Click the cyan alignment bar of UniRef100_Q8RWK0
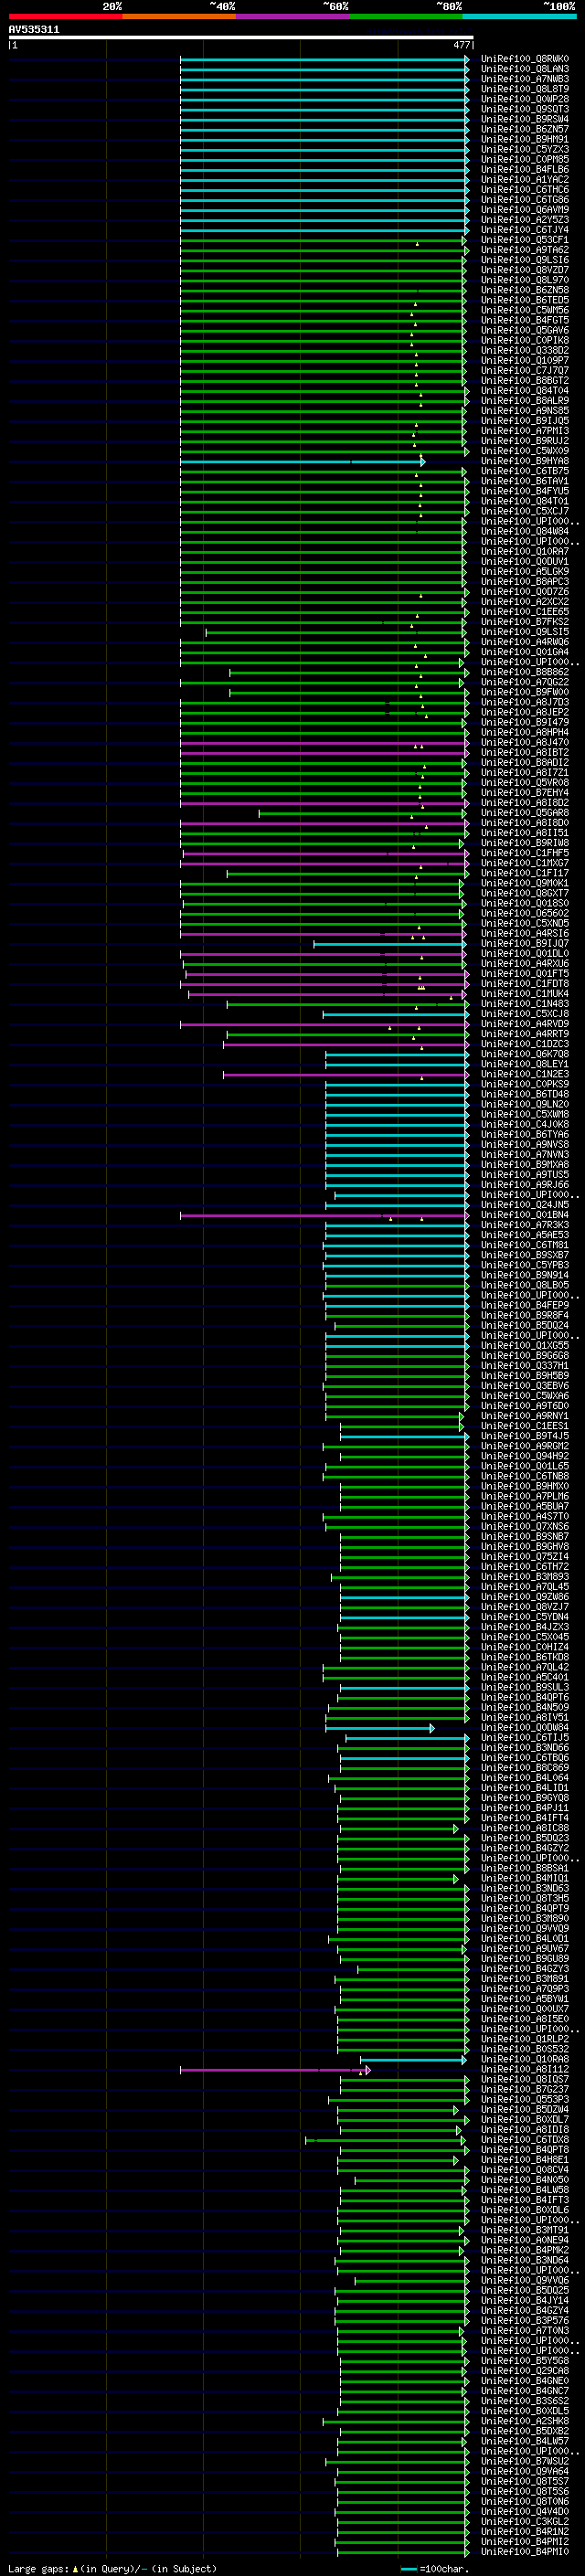585x2576 pixels. click(324, 59)
